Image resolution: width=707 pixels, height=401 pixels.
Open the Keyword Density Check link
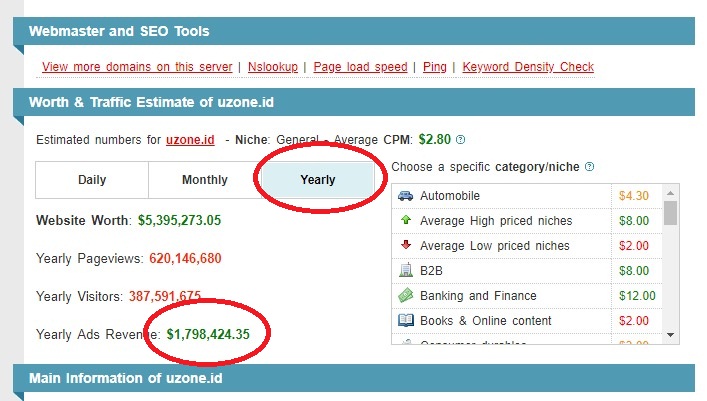click(528, 67)
